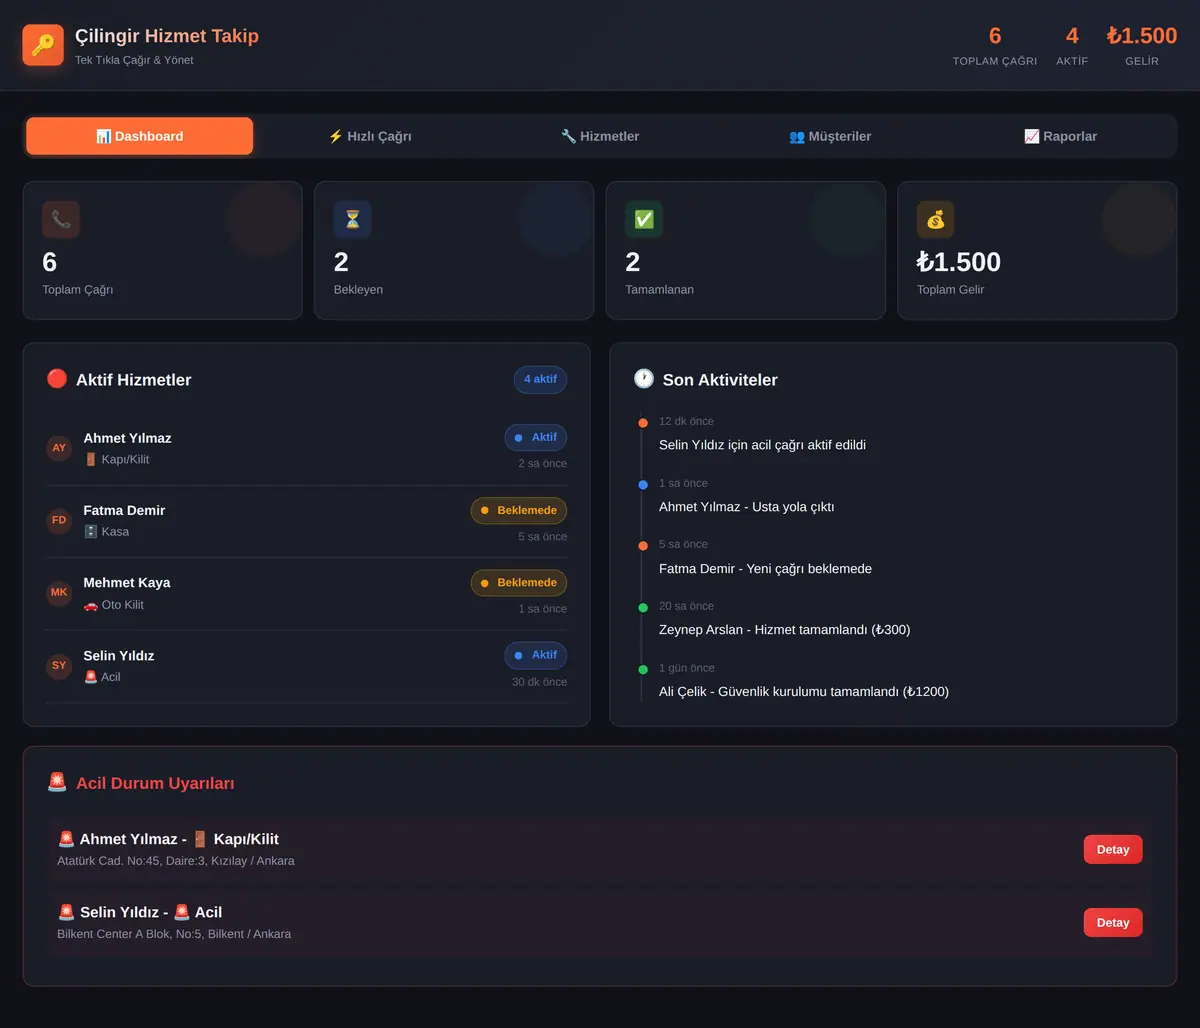Click the AY avatar for Ahmet Yılmaz
The image size is (1200, 1028).
pos(59,448)
